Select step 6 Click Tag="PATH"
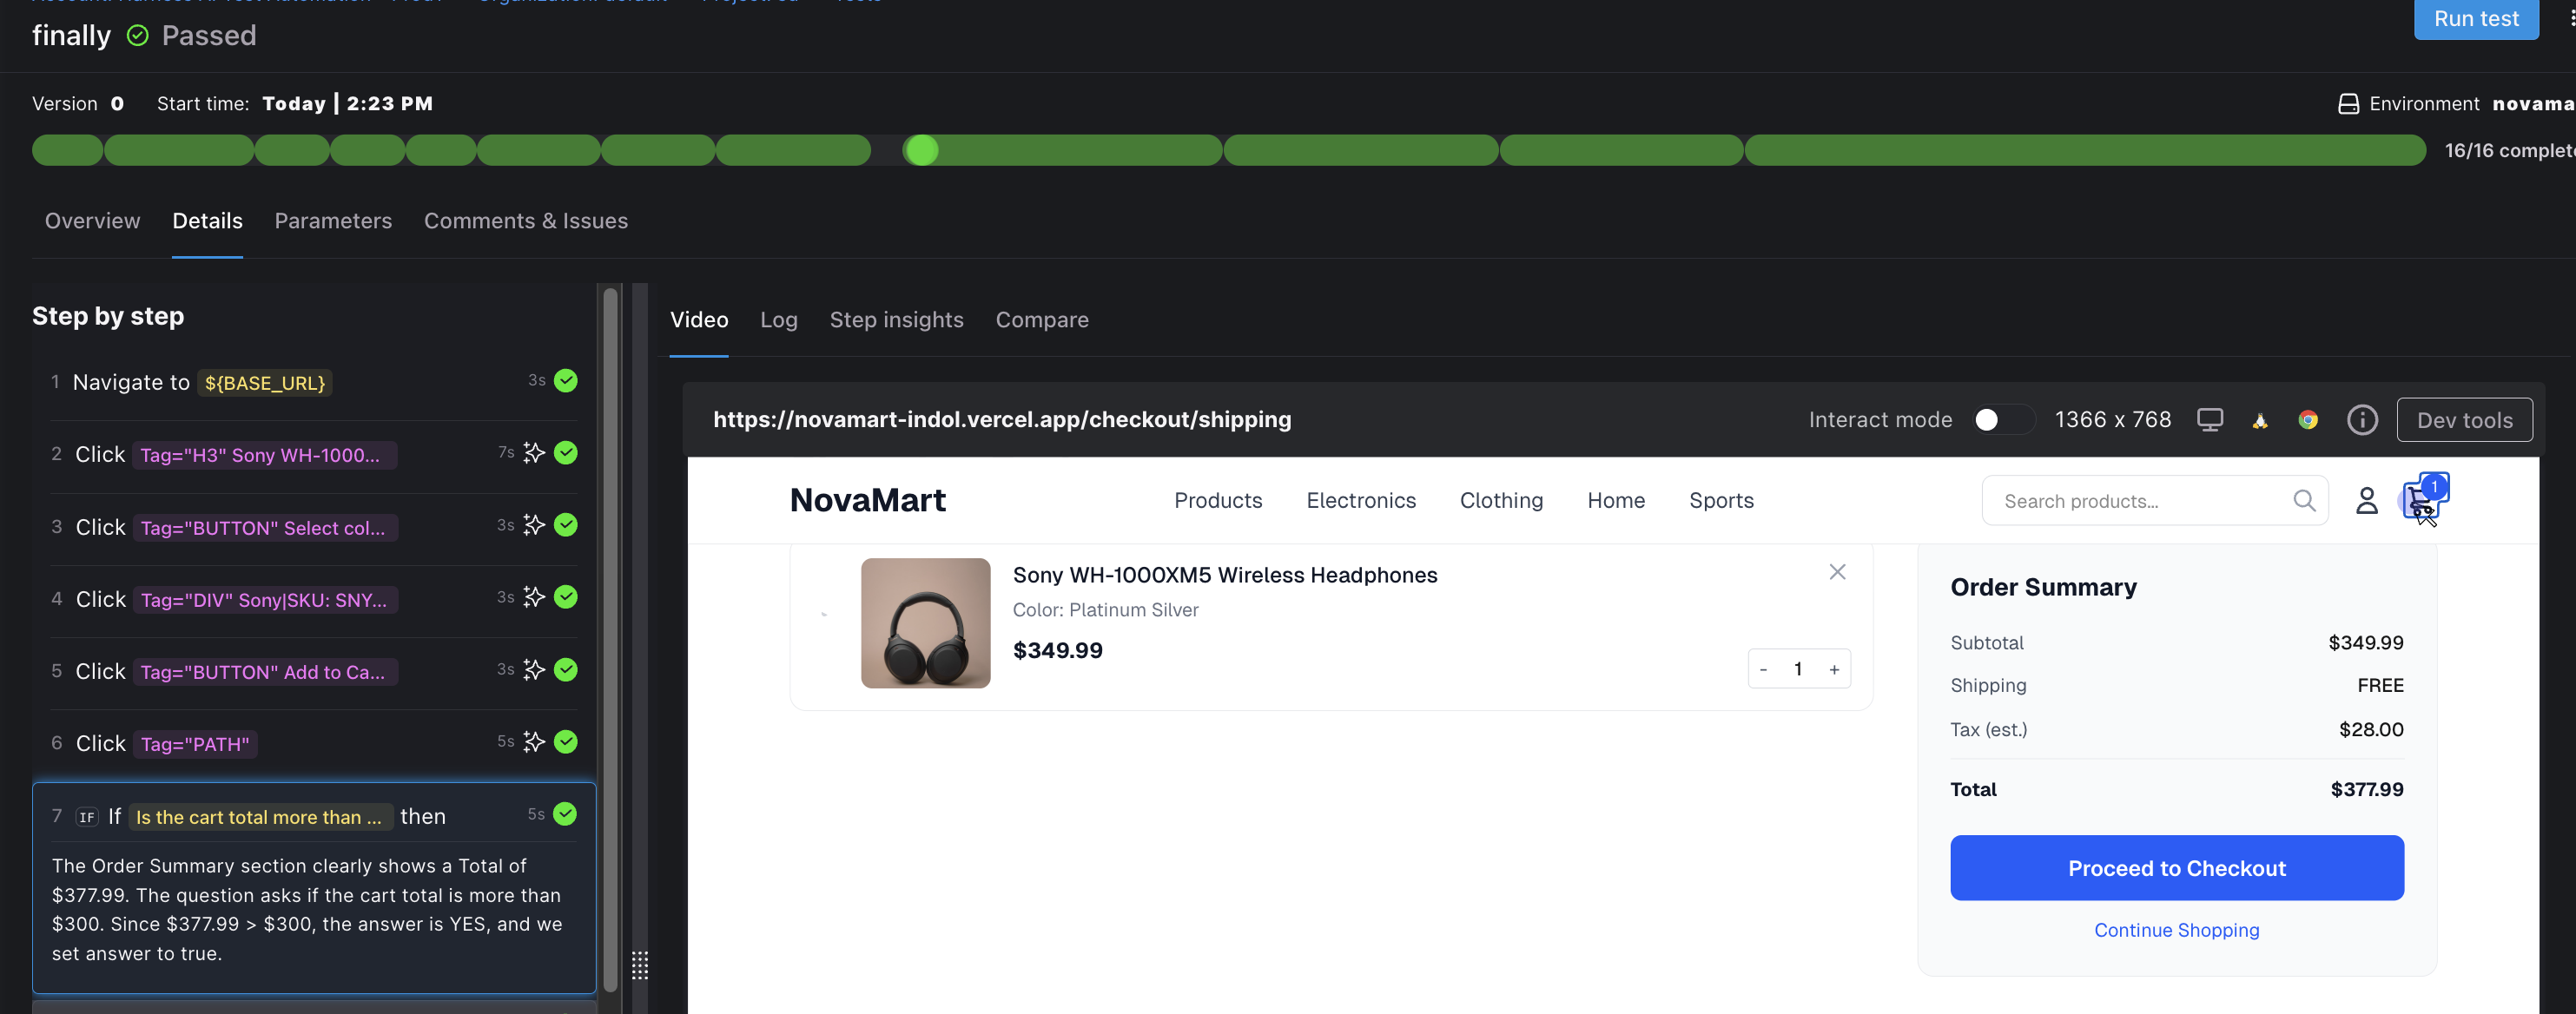Viewport: 2576px width, 1014px height. coord(314,743)
